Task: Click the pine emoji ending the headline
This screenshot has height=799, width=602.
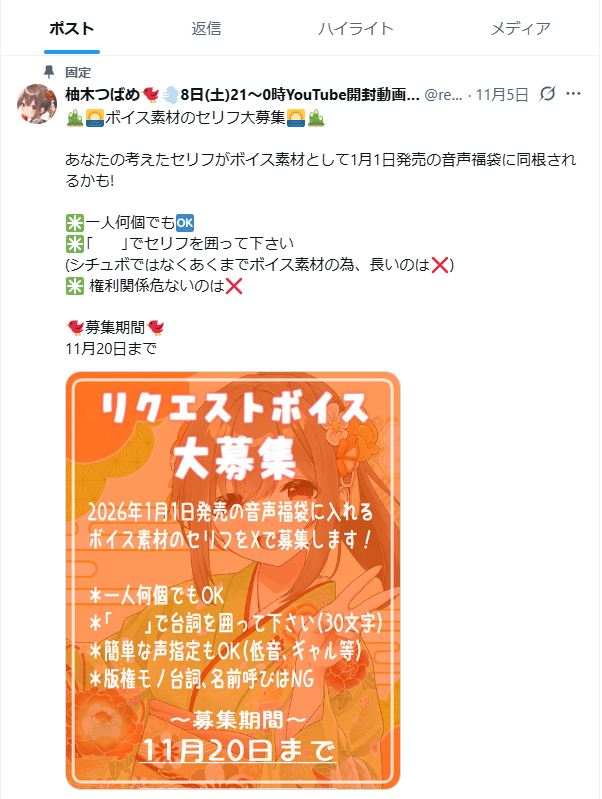Action: (316, 118)
